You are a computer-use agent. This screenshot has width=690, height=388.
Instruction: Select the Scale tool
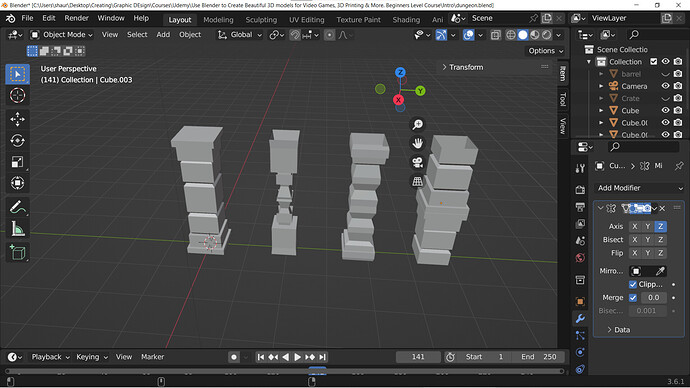click(18, 162)
